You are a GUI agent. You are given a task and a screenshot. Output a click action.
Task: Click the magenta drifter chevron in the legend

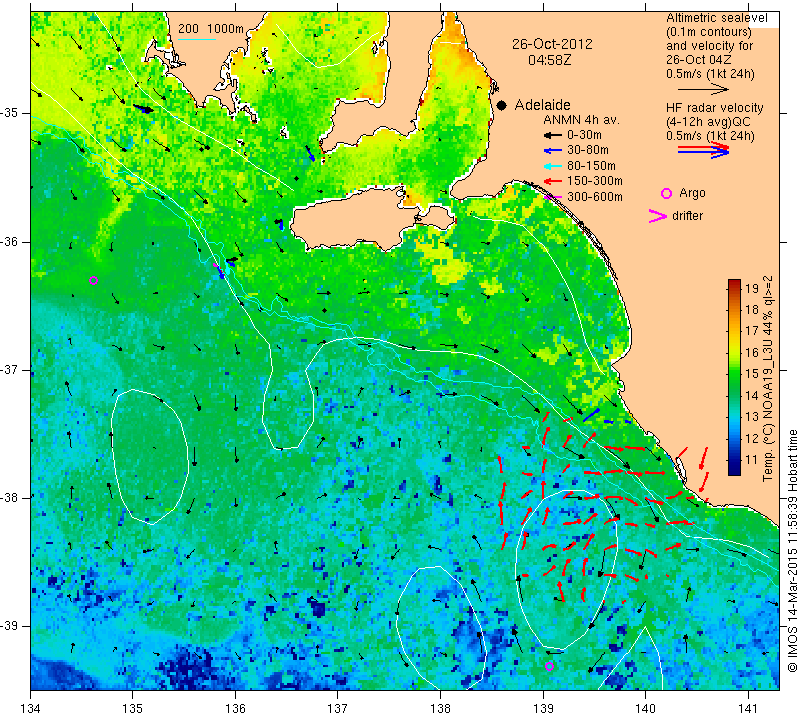click(658, 216)
